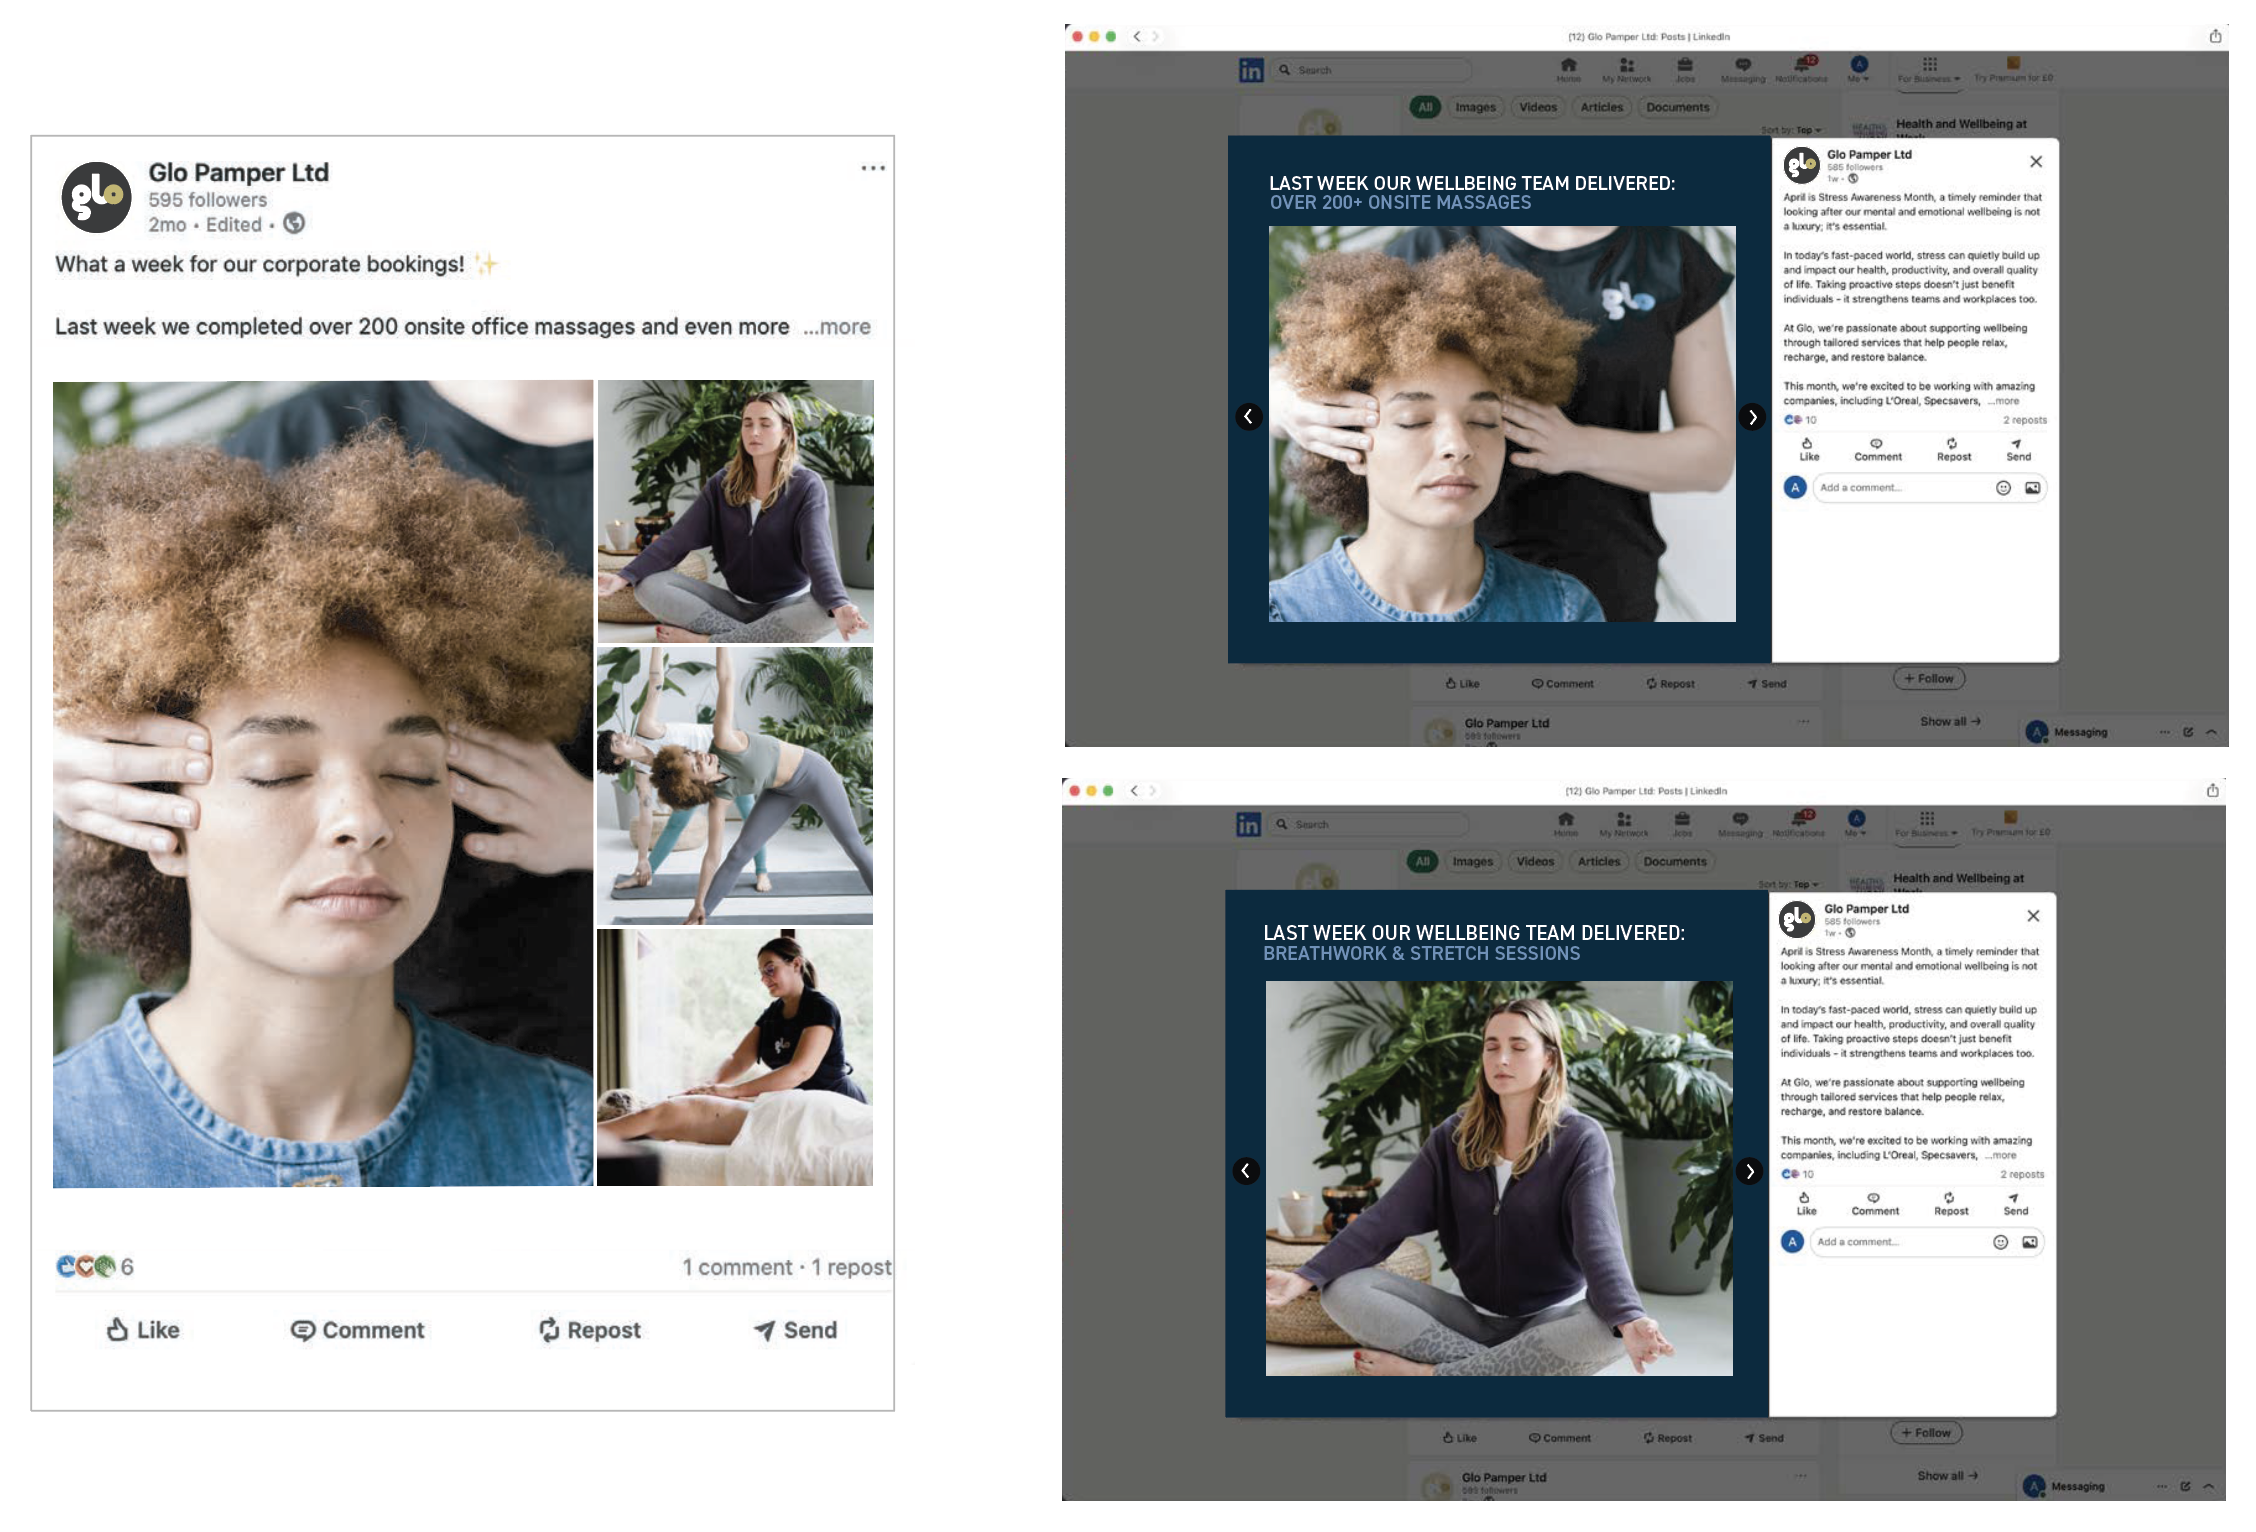Click the share icon in the upper window's title bar
Viewport: 2256px width, 1532px height.
pos(2215,36)
